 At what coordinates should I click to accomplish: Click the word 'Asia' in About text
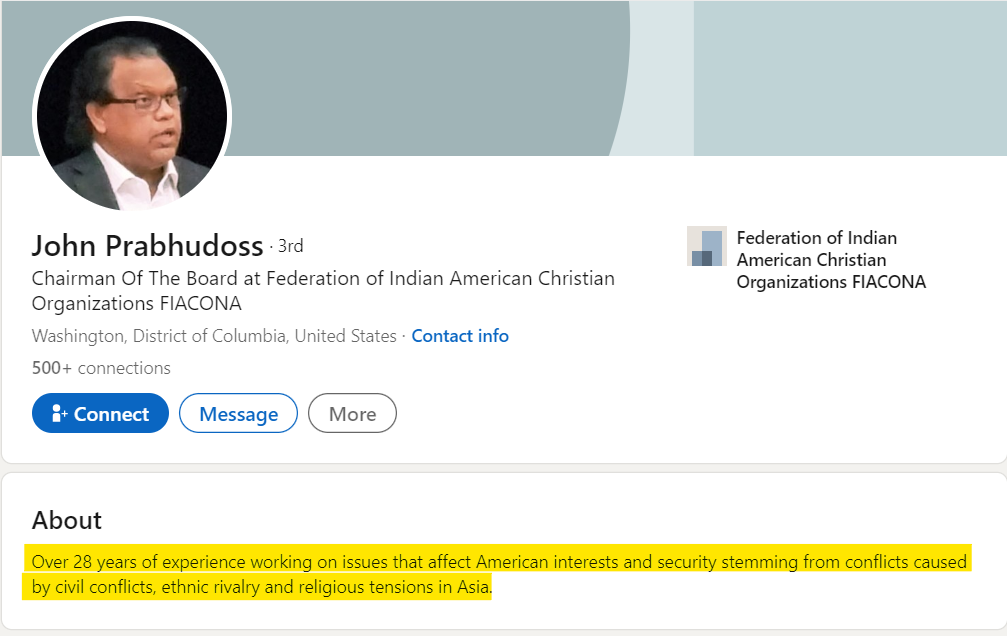click(473, 587)
